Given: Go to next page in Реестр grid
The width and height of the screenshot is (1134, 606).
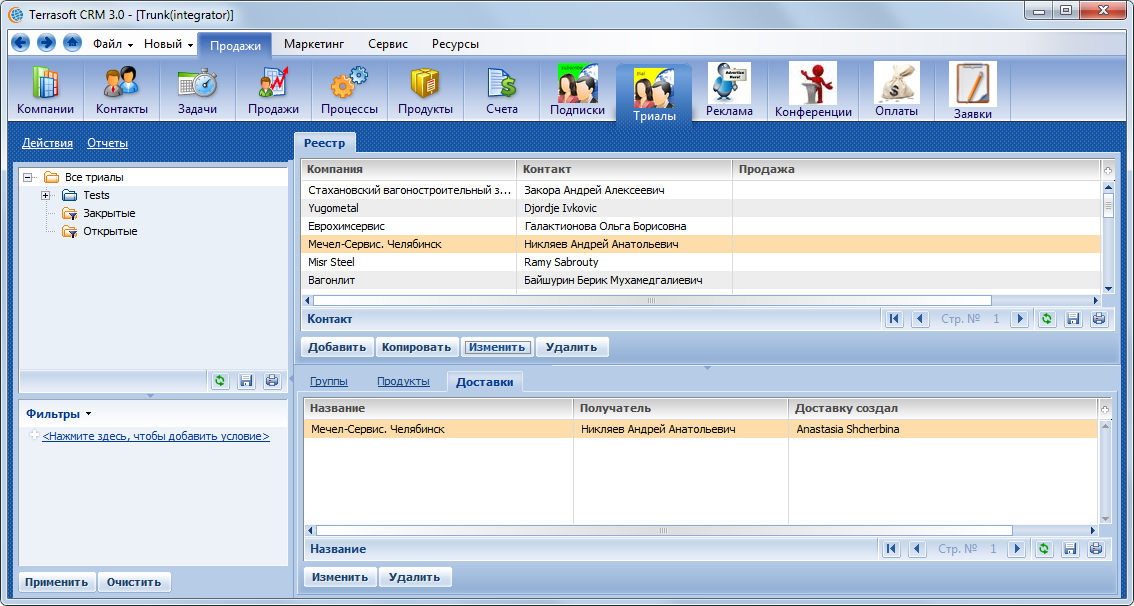Looking at the screenshot, I should (x=1020, y=319).
